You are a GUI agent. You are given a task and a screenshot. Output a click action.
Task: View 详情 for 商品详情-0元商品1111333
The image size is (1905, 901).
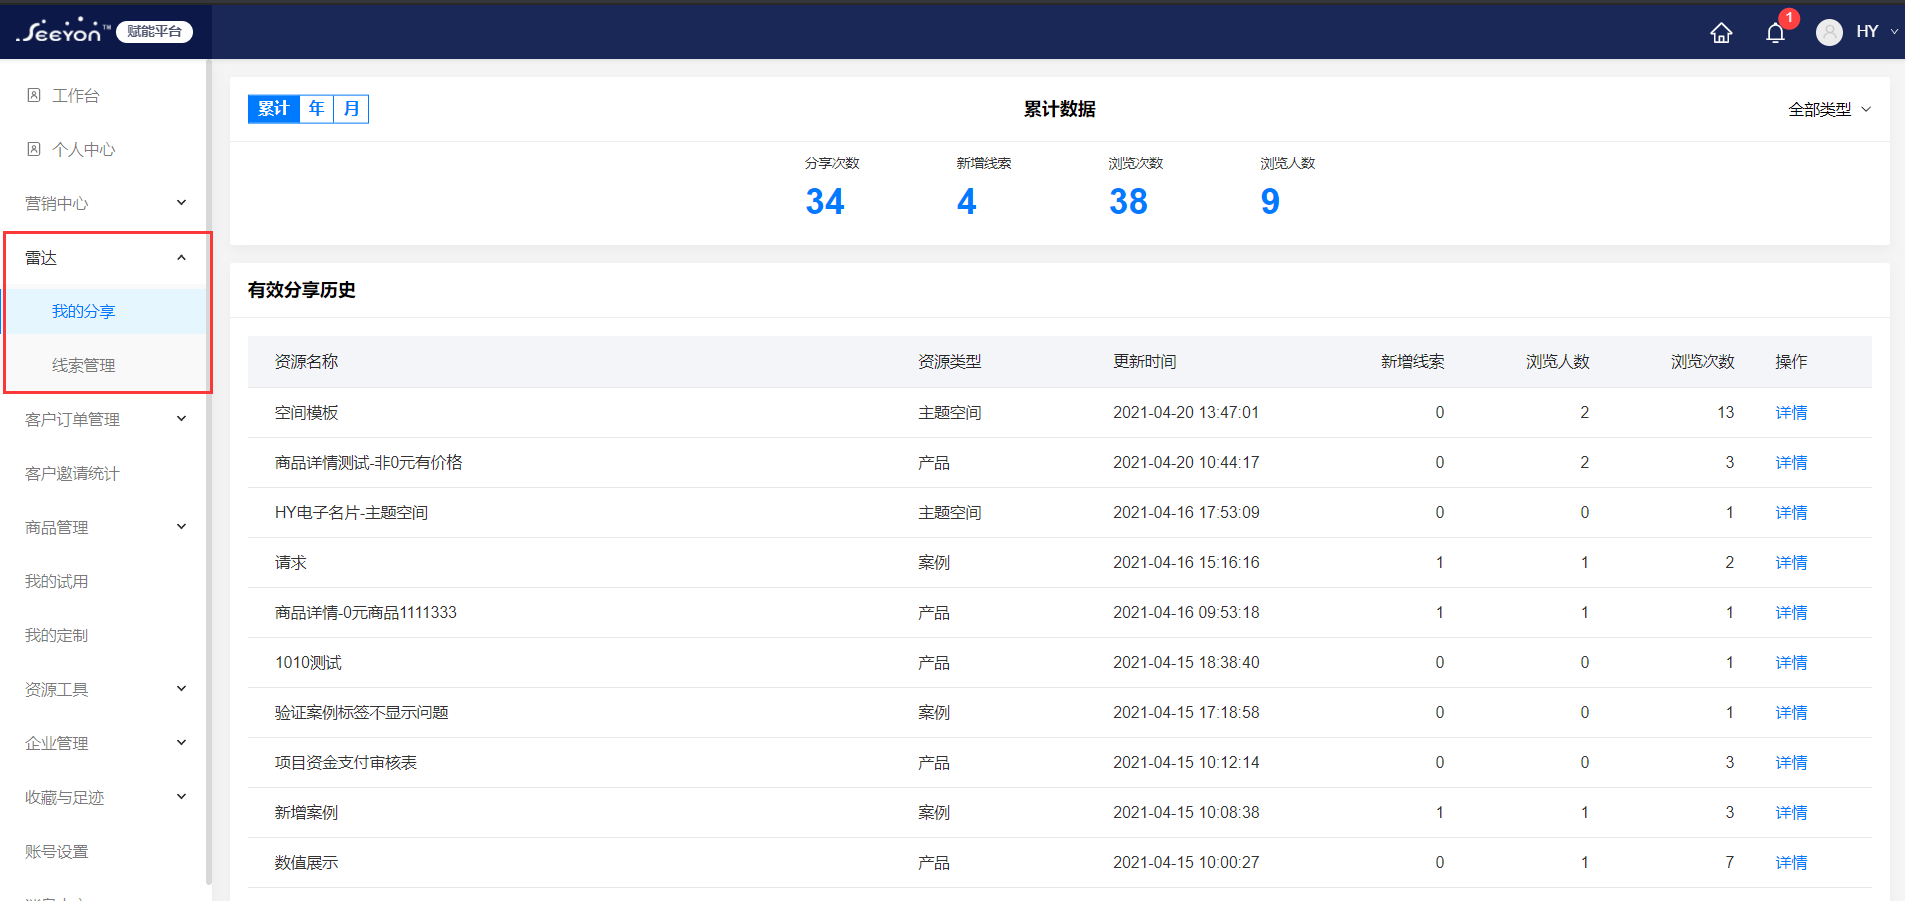click(x=1791, y=612)
